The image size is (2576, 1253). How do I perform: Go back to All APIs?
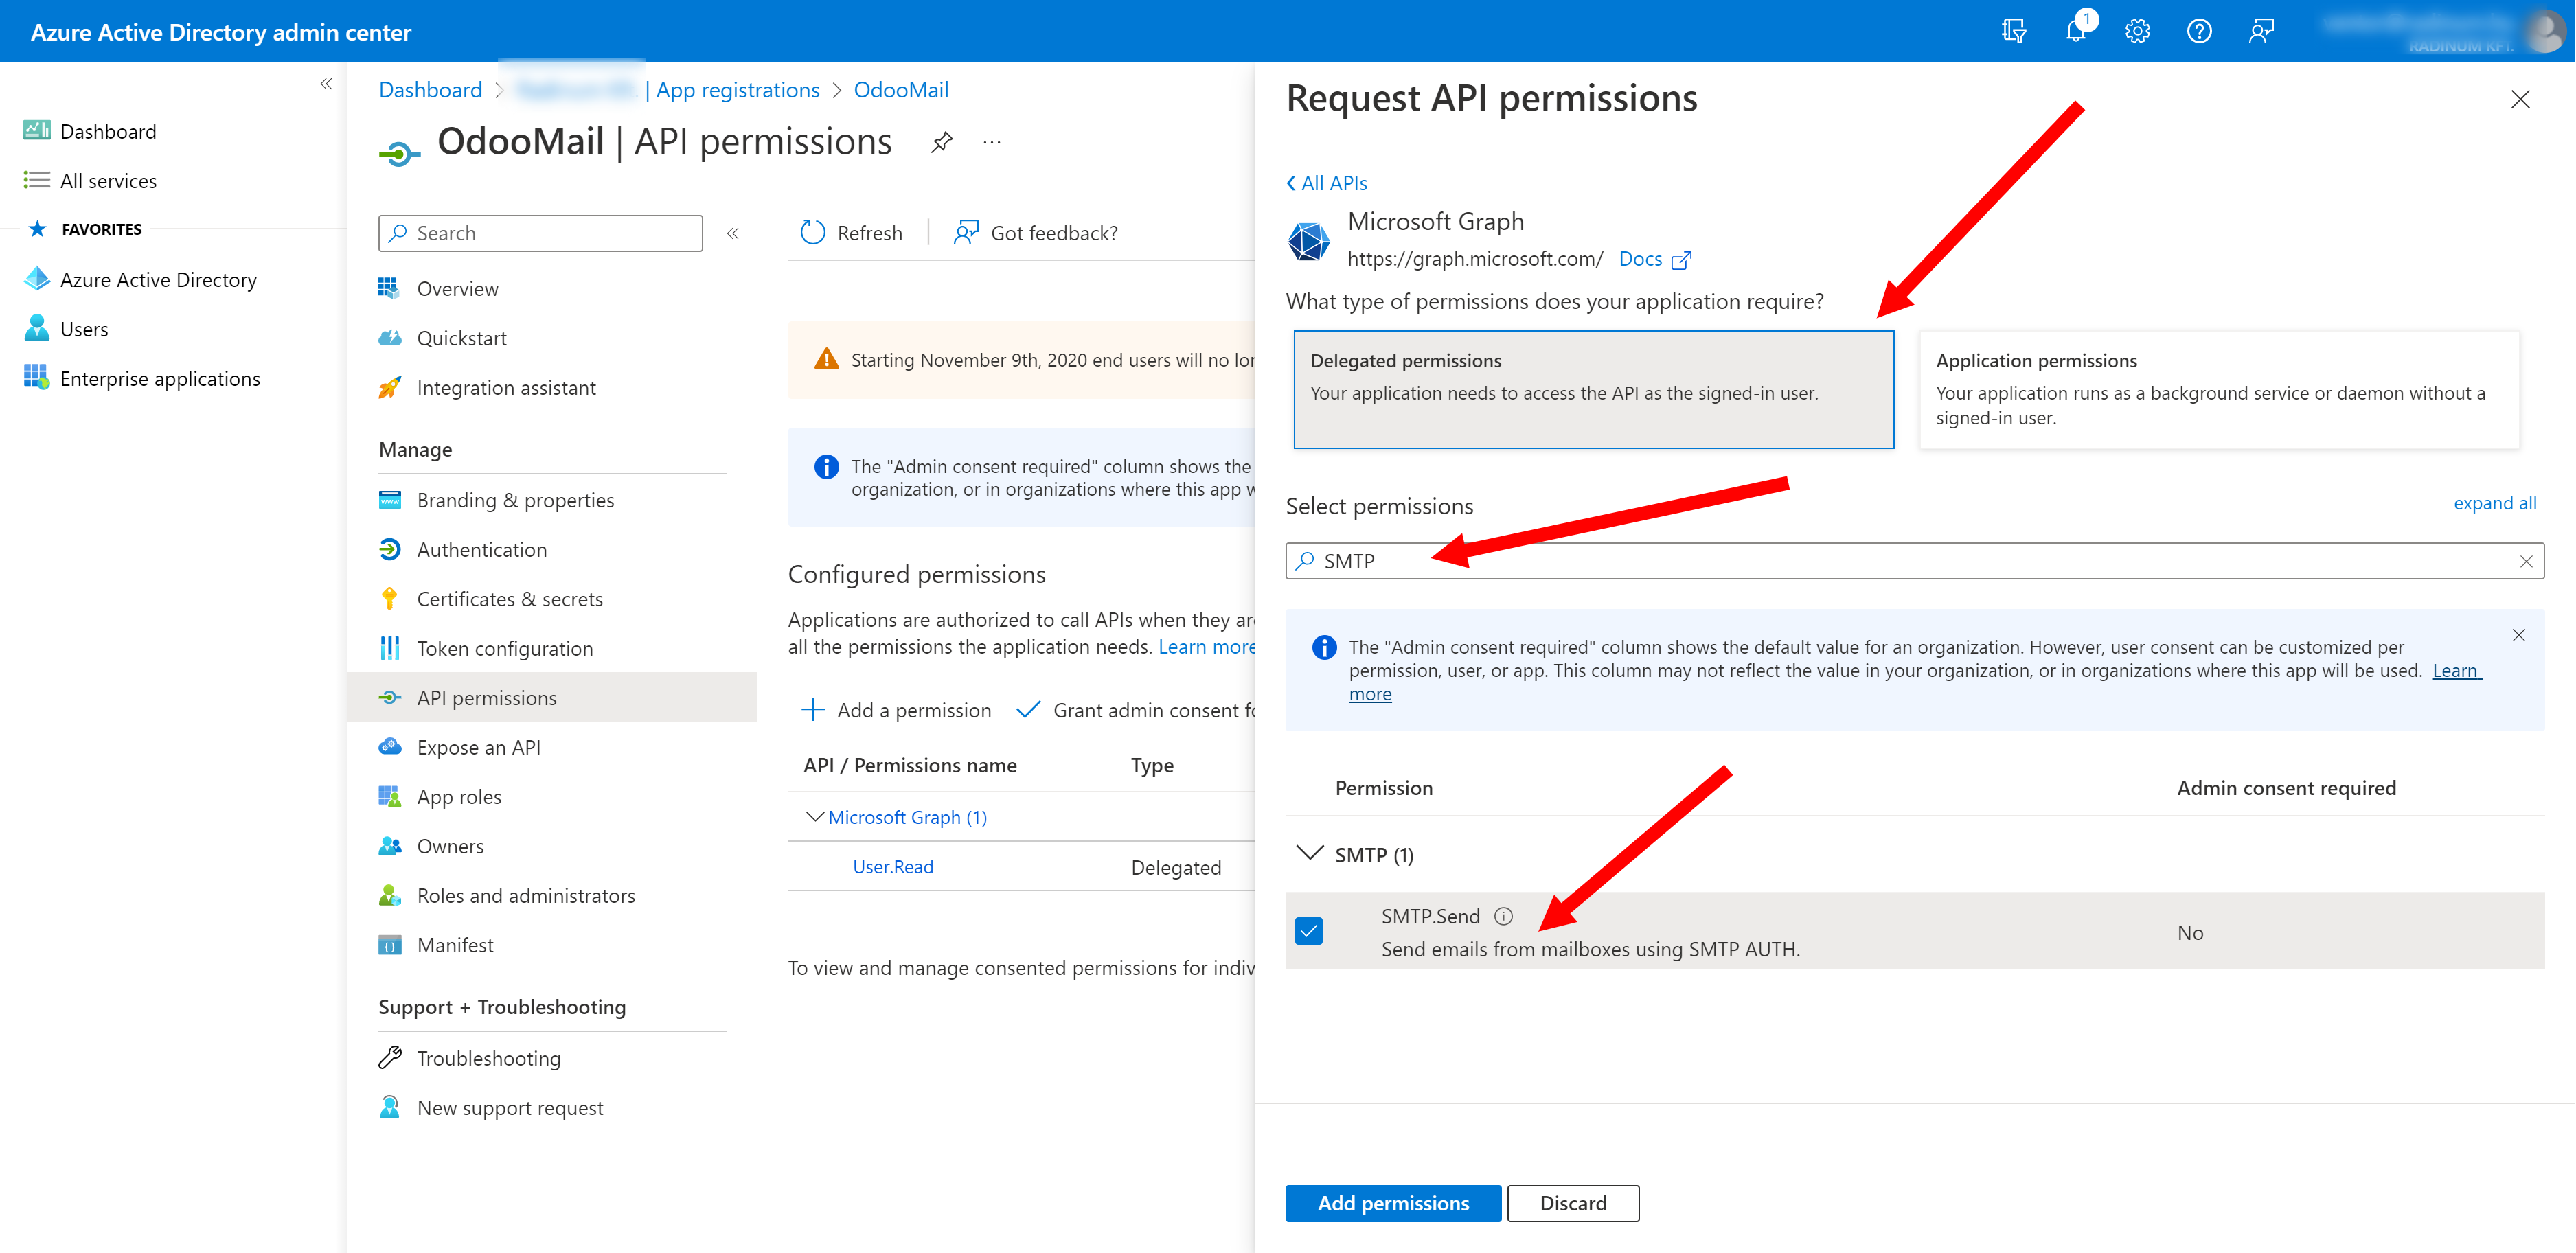coord(1327,183)
